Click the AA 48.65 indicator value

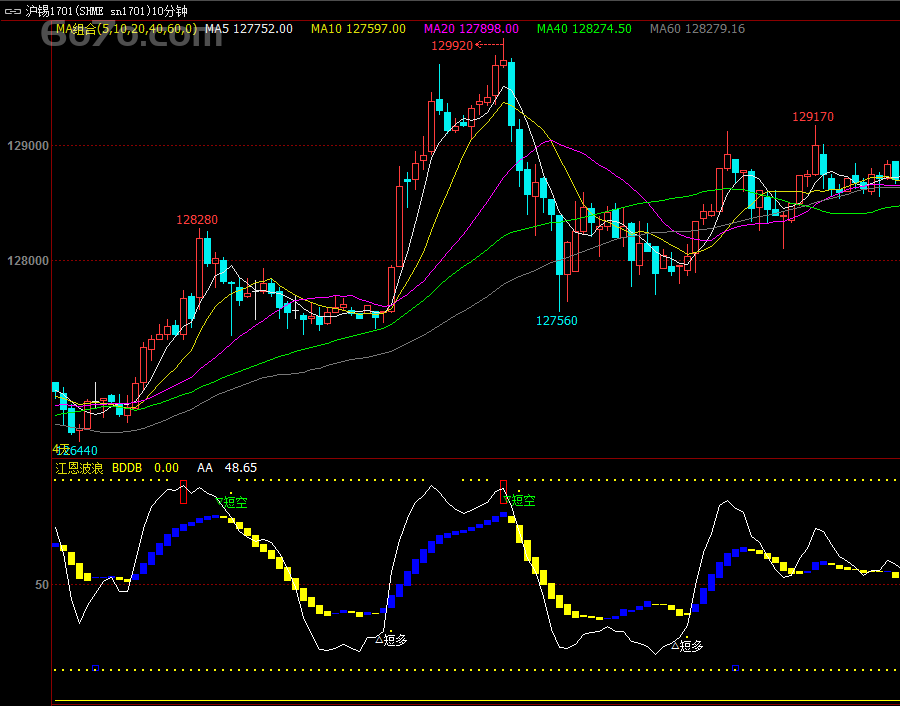click(x=227, y=468)
